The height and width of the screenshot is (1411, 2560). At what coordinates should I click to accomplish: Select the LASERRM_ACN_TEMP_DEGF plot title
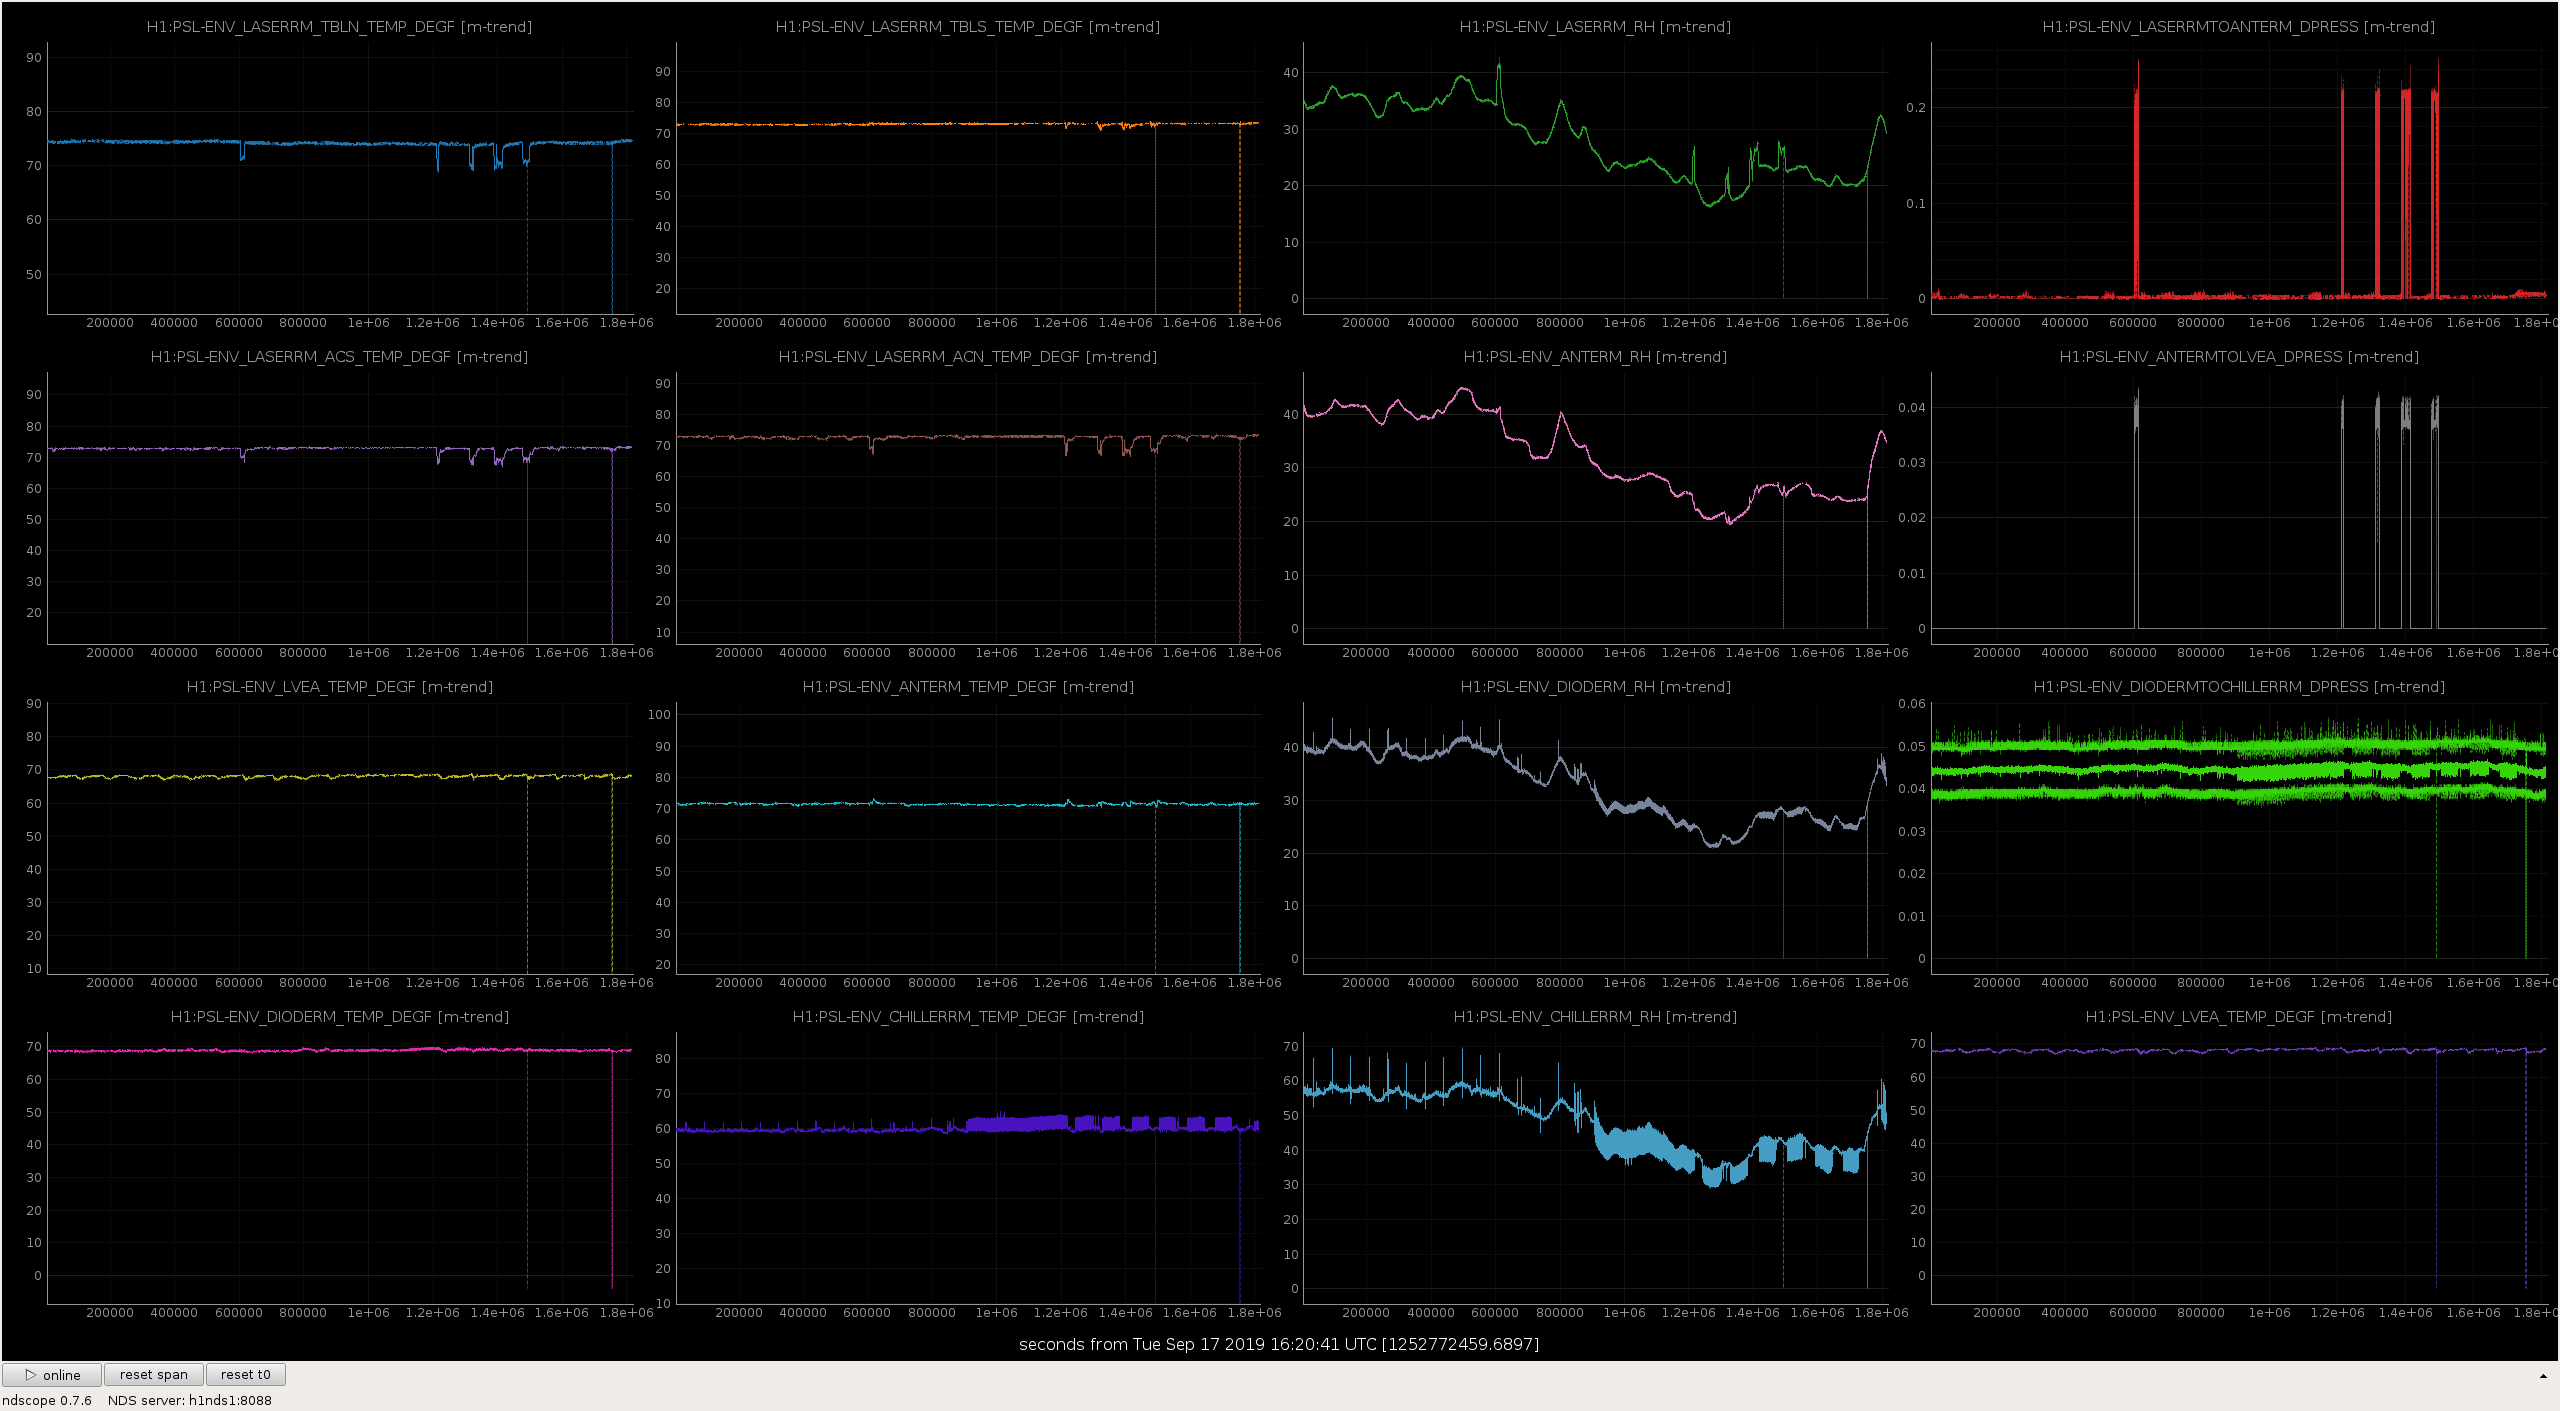[968, 357]
